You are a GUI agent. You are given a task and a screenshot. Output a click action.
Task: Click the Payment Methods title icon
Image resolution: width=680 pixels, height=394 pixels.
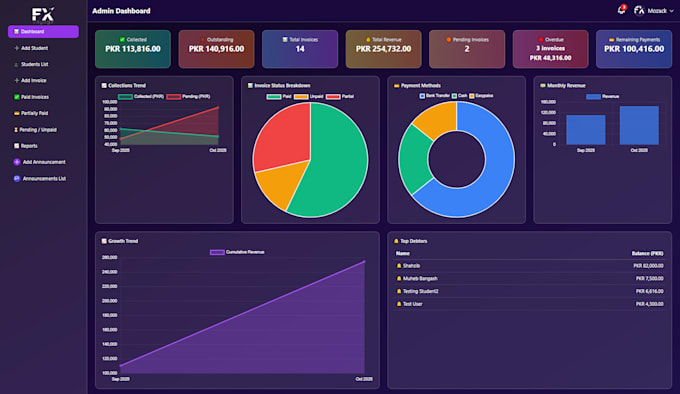click(x=396, y=86)
